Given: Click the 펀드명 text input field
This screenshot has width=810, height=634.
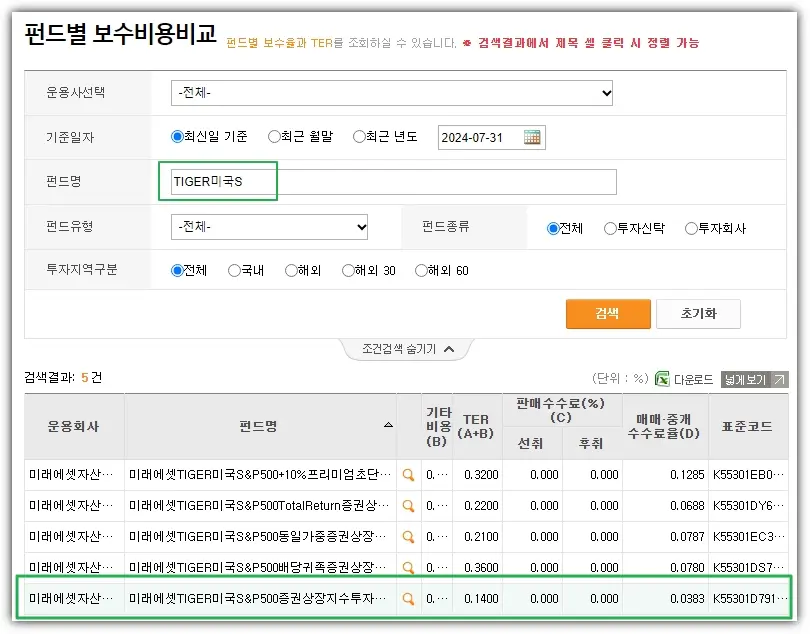Looking at the screenshot, I should pos(394,182).
